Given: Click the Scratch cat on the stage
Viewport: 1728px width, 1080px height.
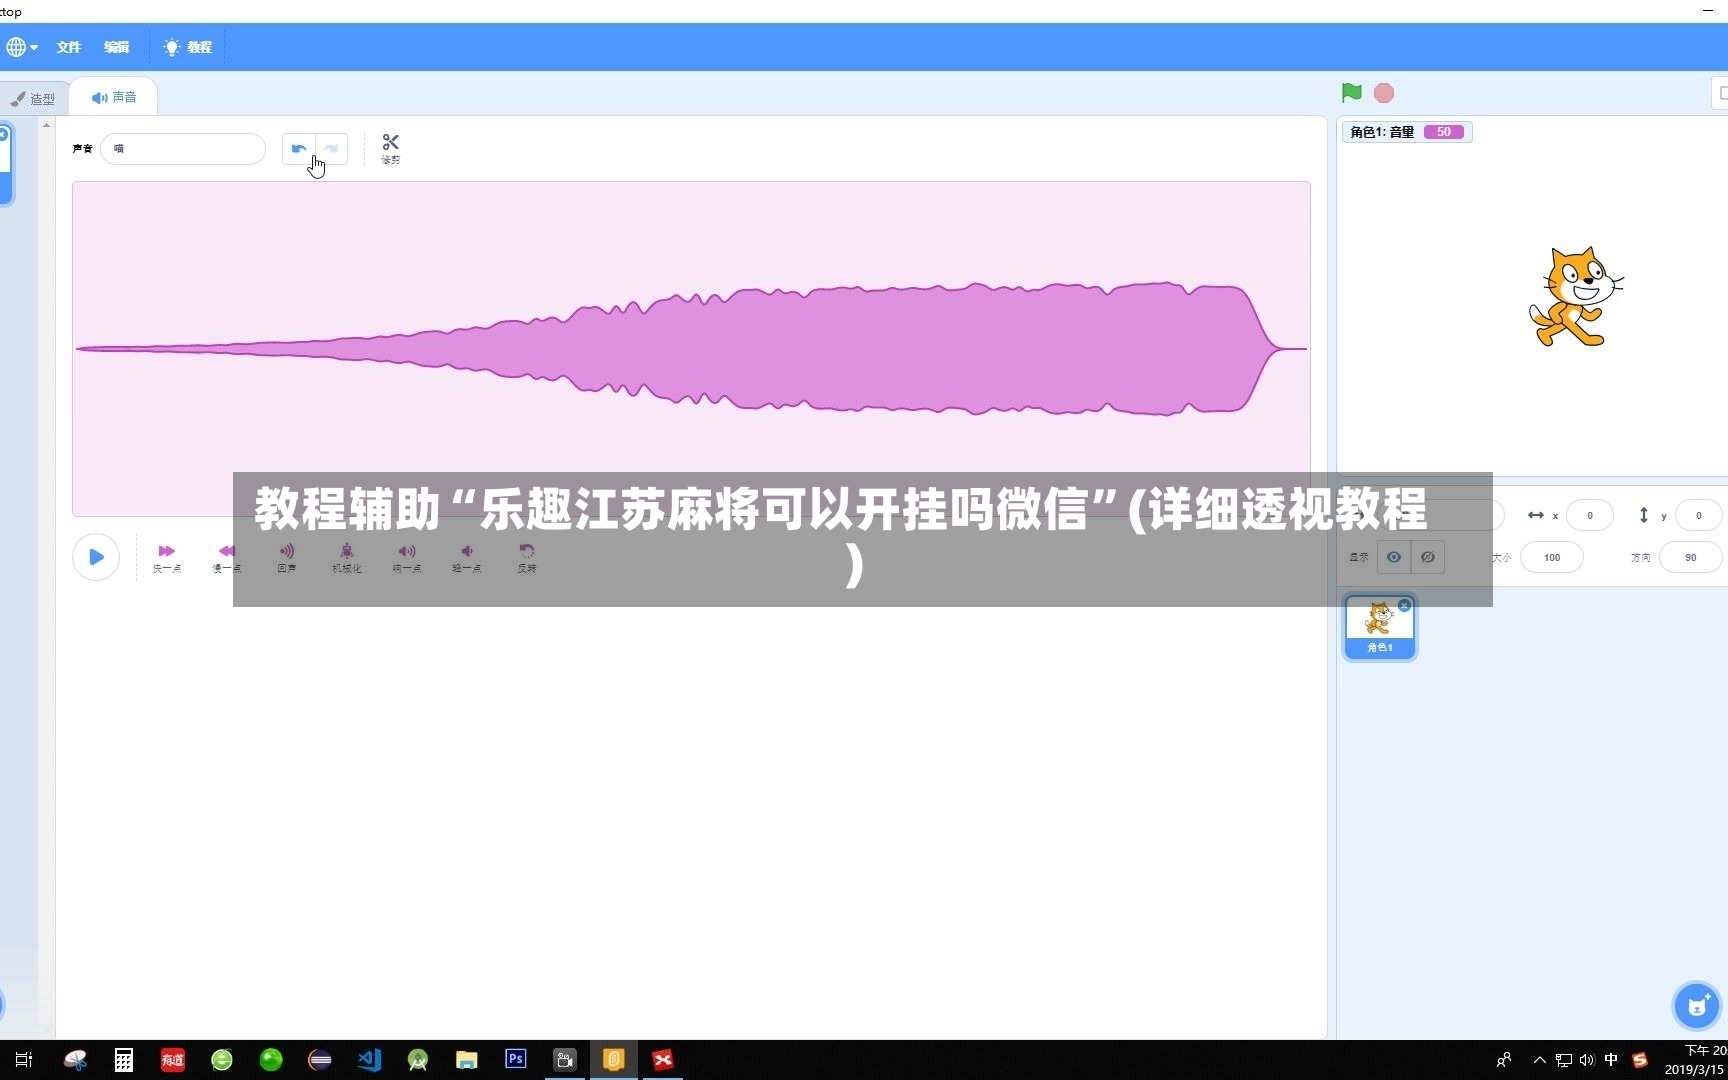Looking at the screenshot, I should 1575,296.
